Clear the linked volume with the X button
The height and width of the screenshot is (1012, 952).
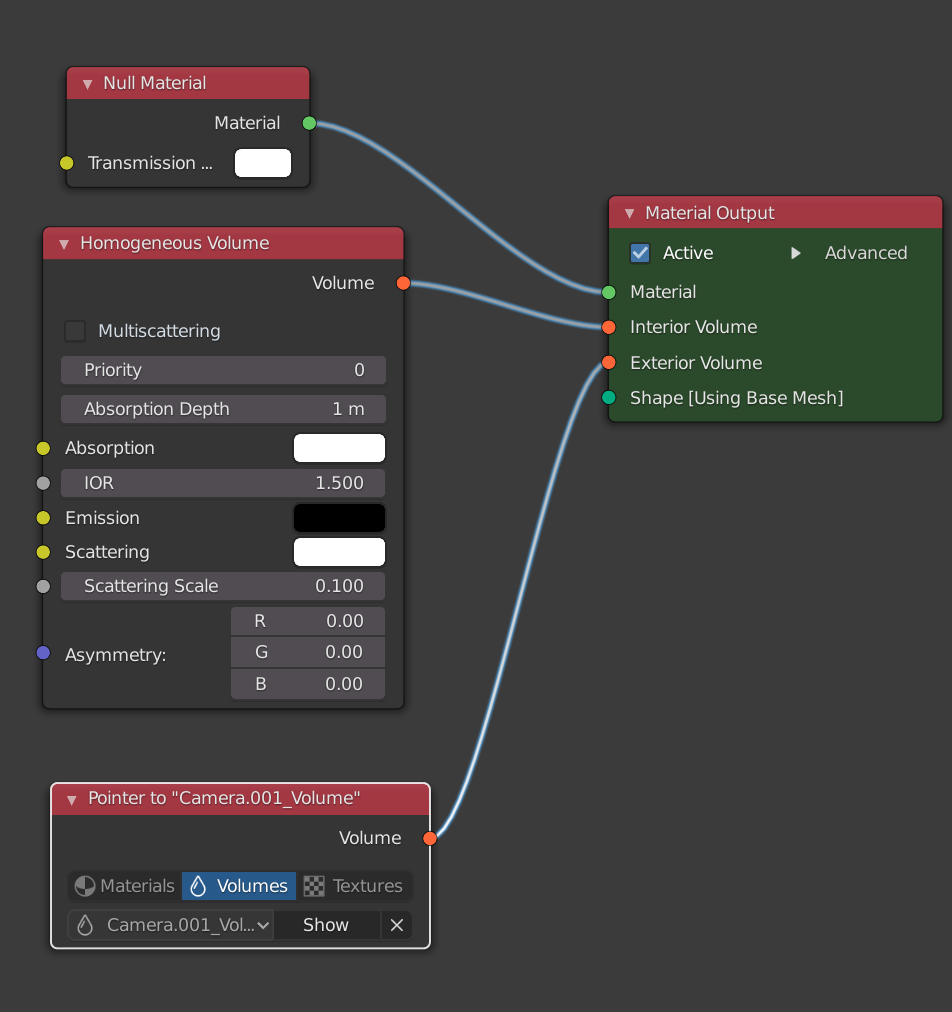tap(396, 925)
